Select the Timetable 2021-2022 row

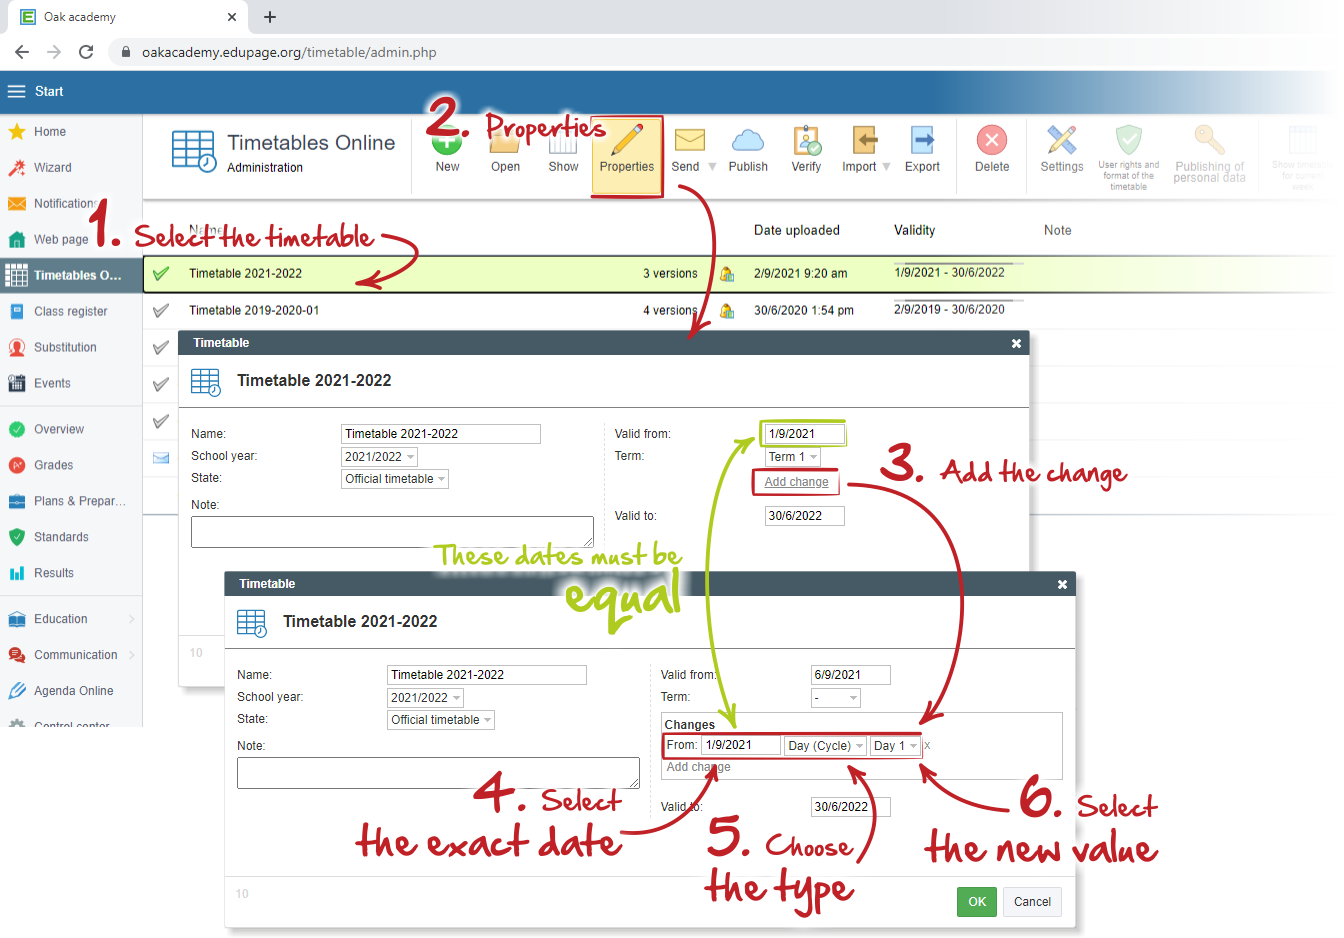click(737, 274)
